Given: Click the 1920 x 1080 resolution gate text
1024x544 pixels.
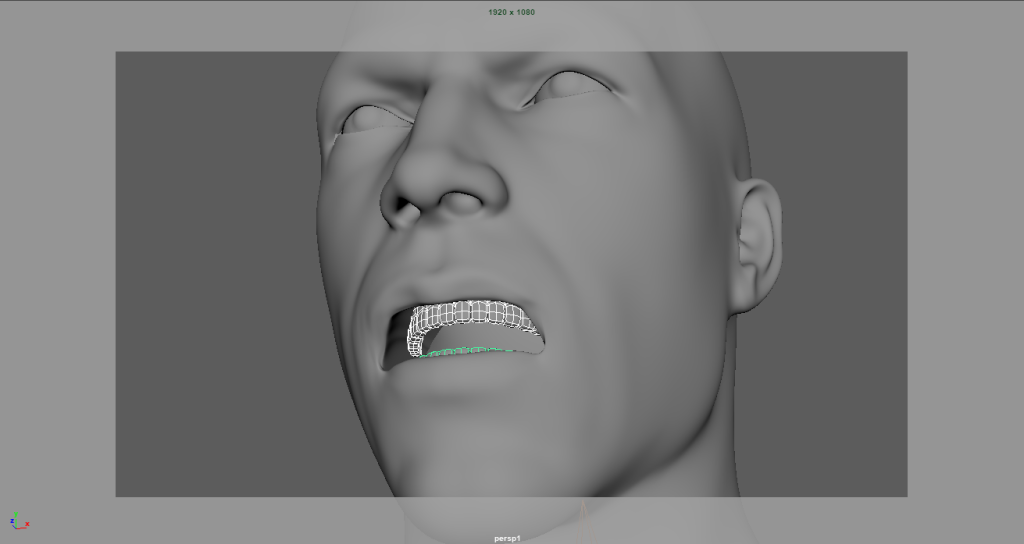Looking at the screenshot, I should click(511, 12).
